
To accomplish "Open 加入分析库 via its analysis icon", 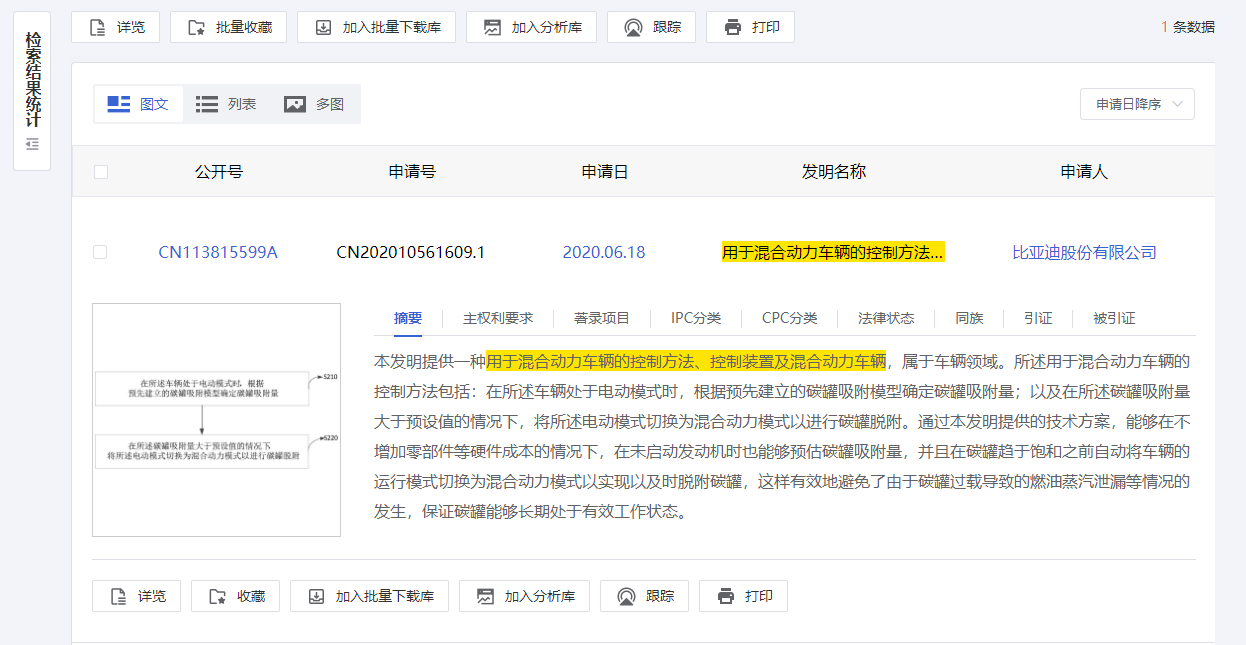I will tap(492, 26).
